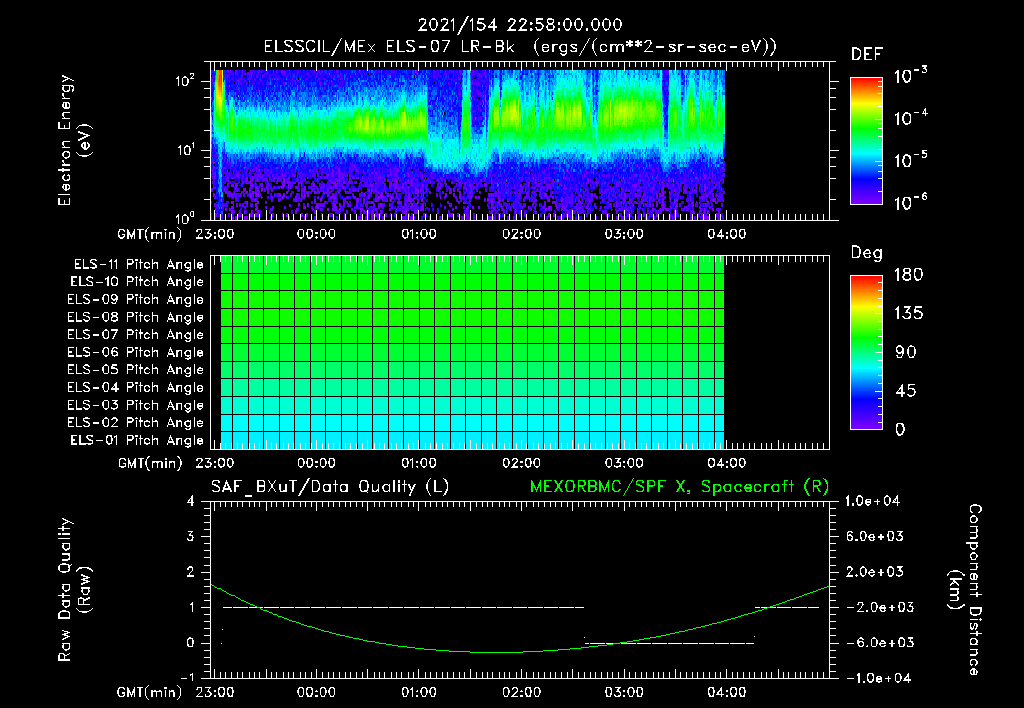Screen dimensions: 1024x708
Task: Click the Electron Energy (eV) axis label
Action: point(74,140)
